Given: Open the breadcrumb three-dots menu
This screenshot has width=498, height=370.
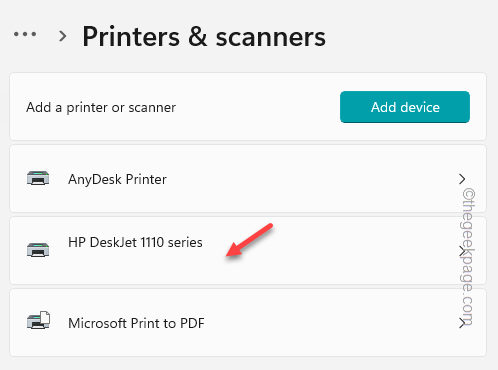Looking at the screenshot, I should tap(25, 34).
